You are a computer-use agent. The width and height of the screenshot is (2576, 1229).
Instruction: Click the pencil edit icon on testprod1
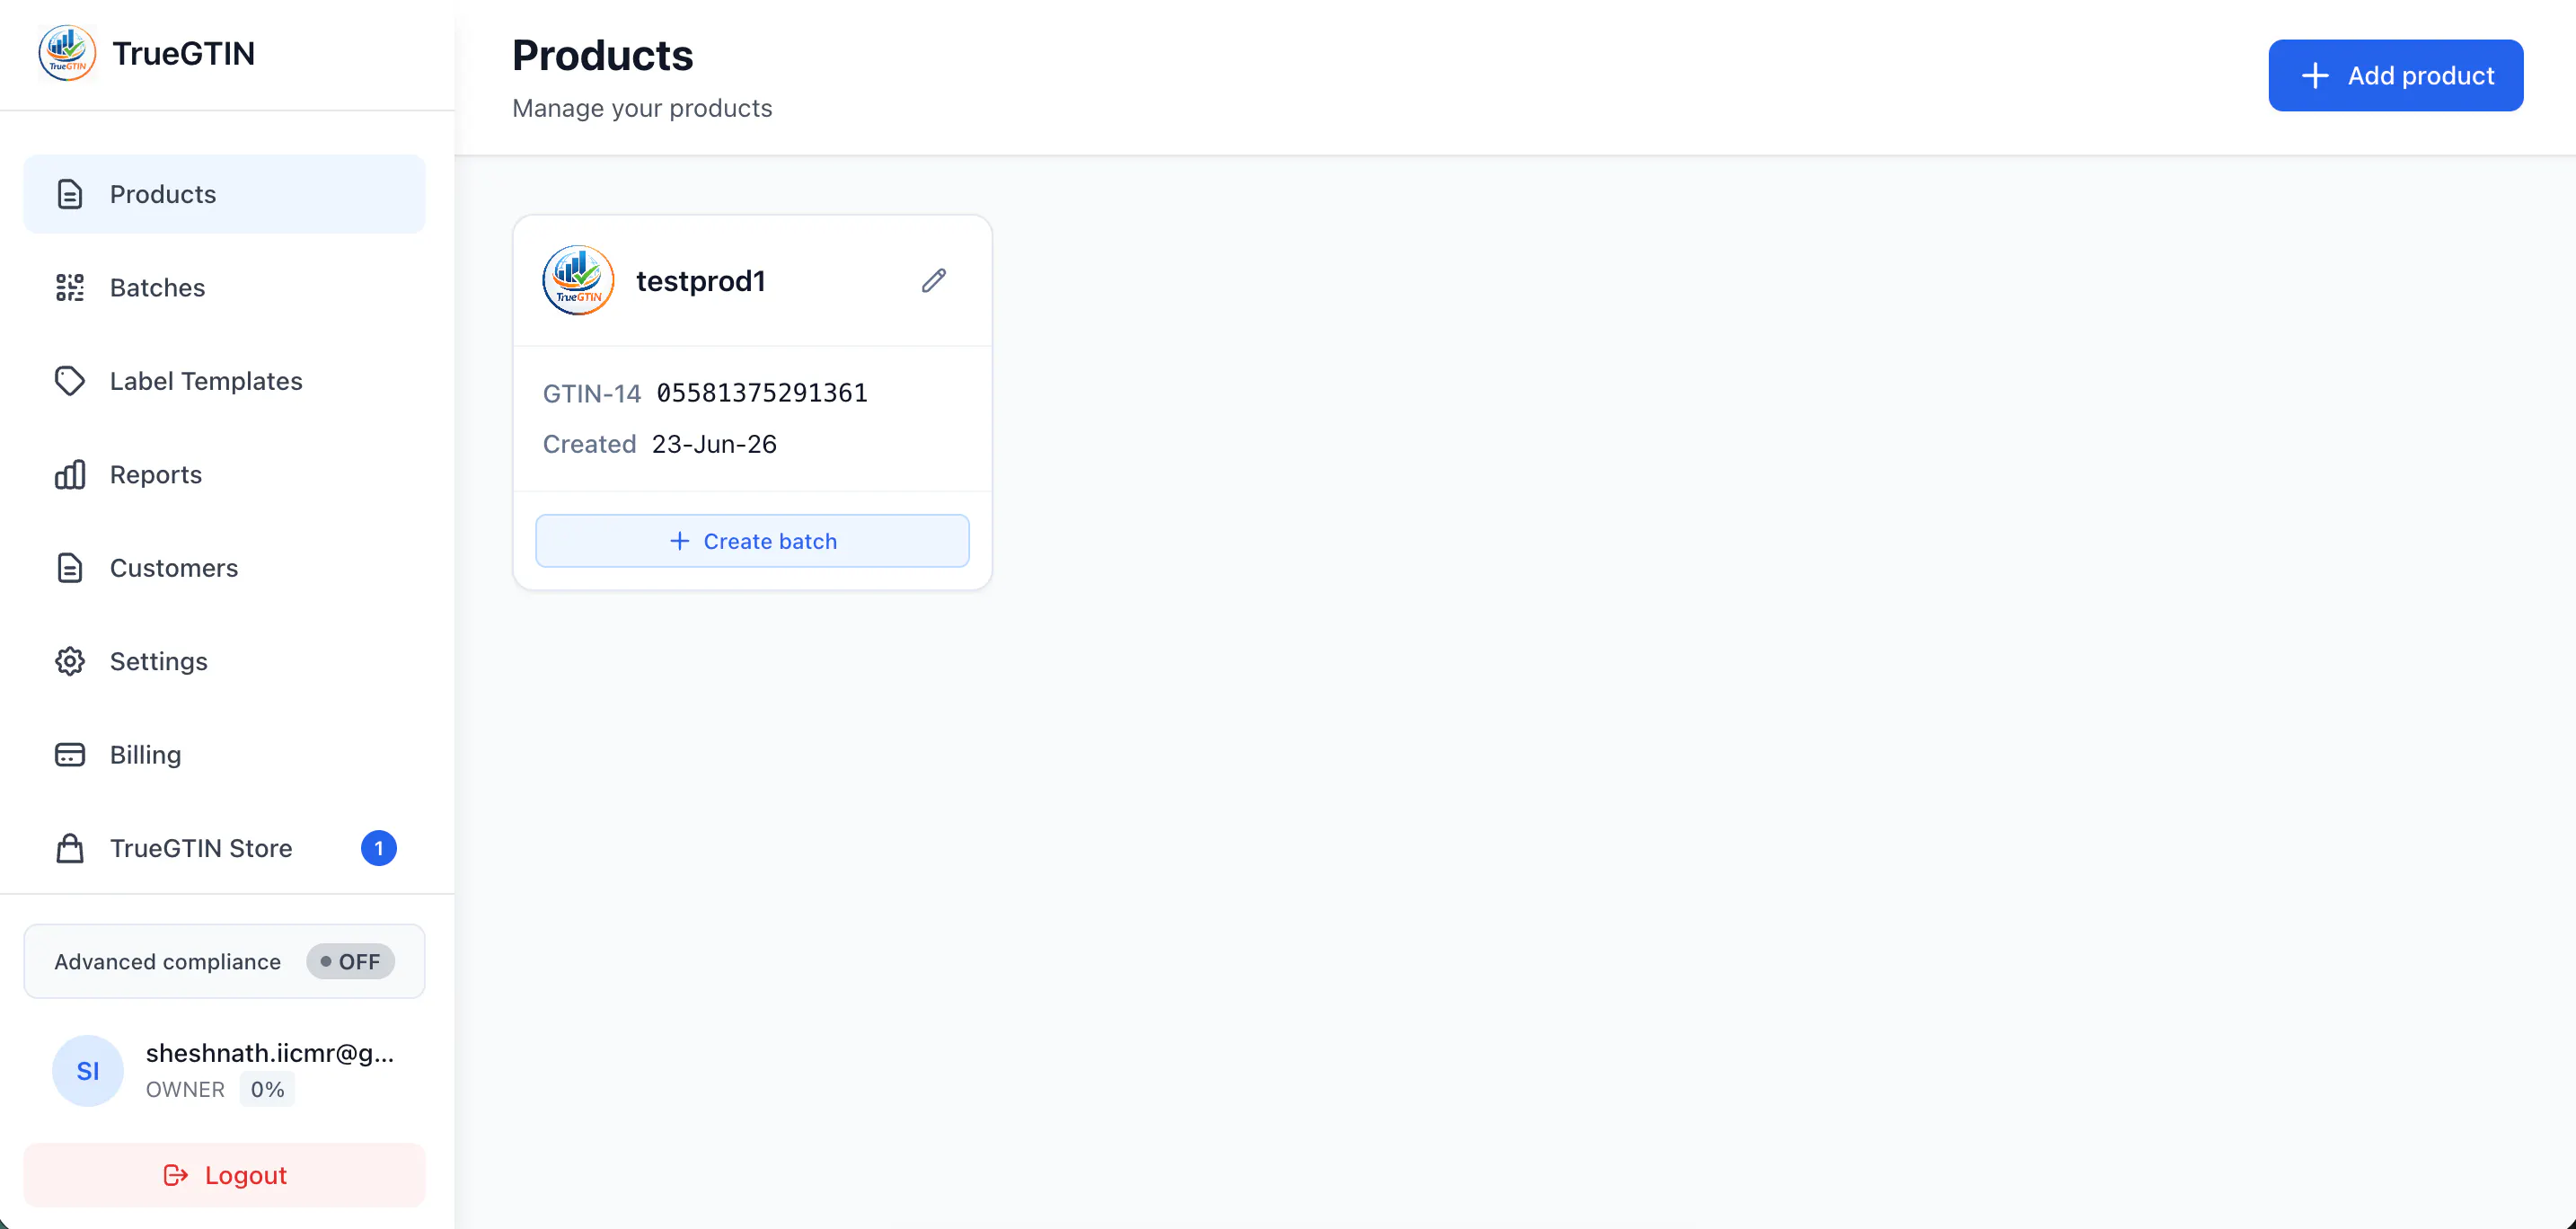tap(933, 281)
